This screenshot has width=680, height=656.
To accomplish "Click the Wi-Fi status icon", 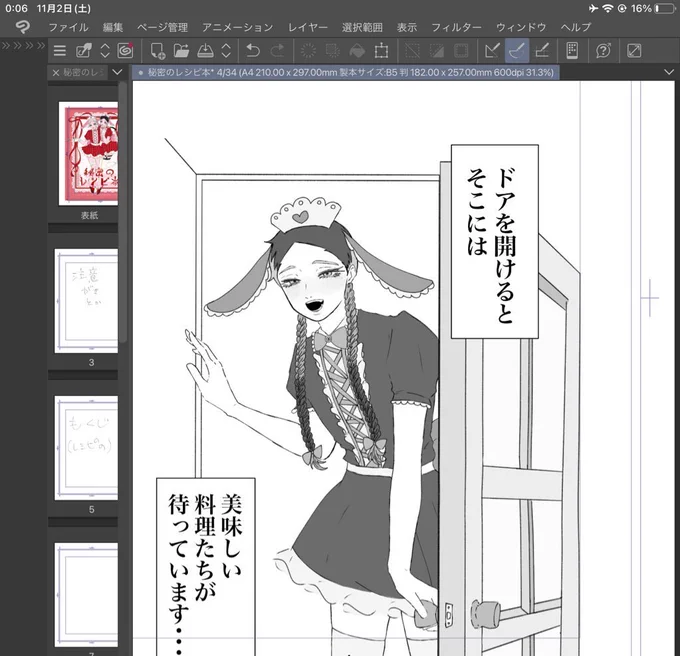I will 608,8.
